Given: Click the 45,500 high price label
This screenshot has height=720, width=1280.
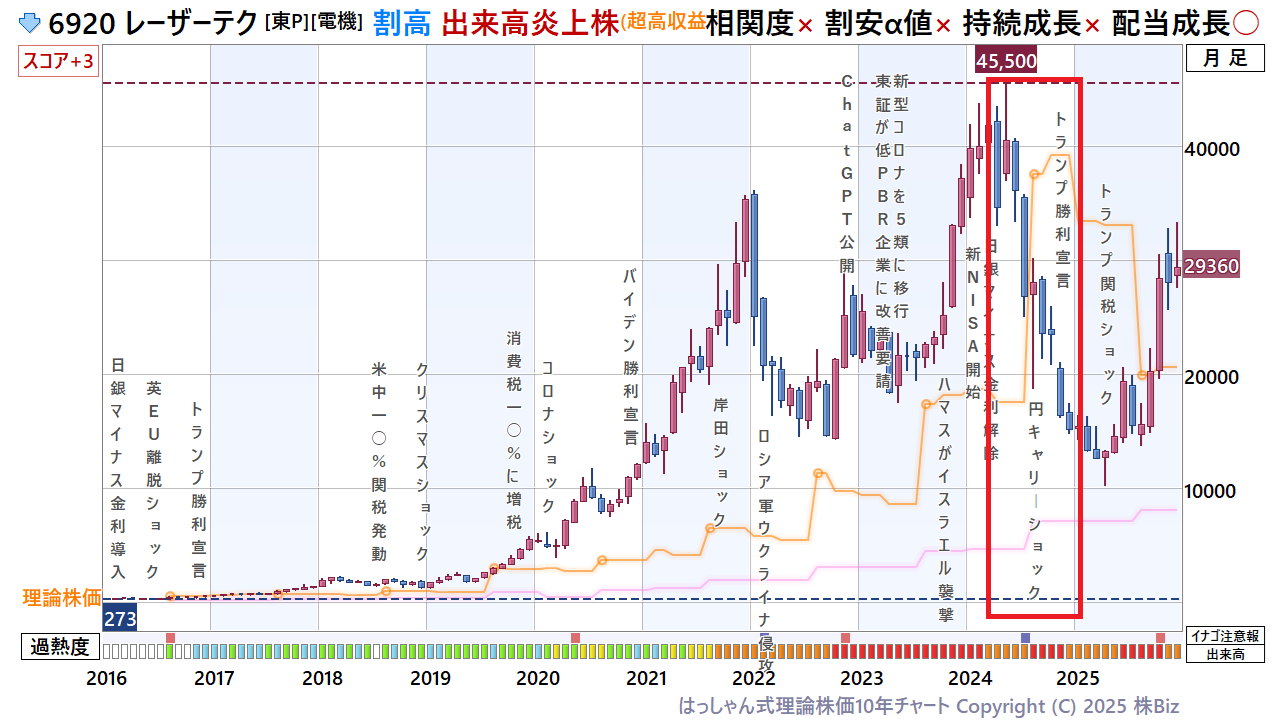Looking at the screenshot, I should pyautogui.click(x=1006, y=60).
